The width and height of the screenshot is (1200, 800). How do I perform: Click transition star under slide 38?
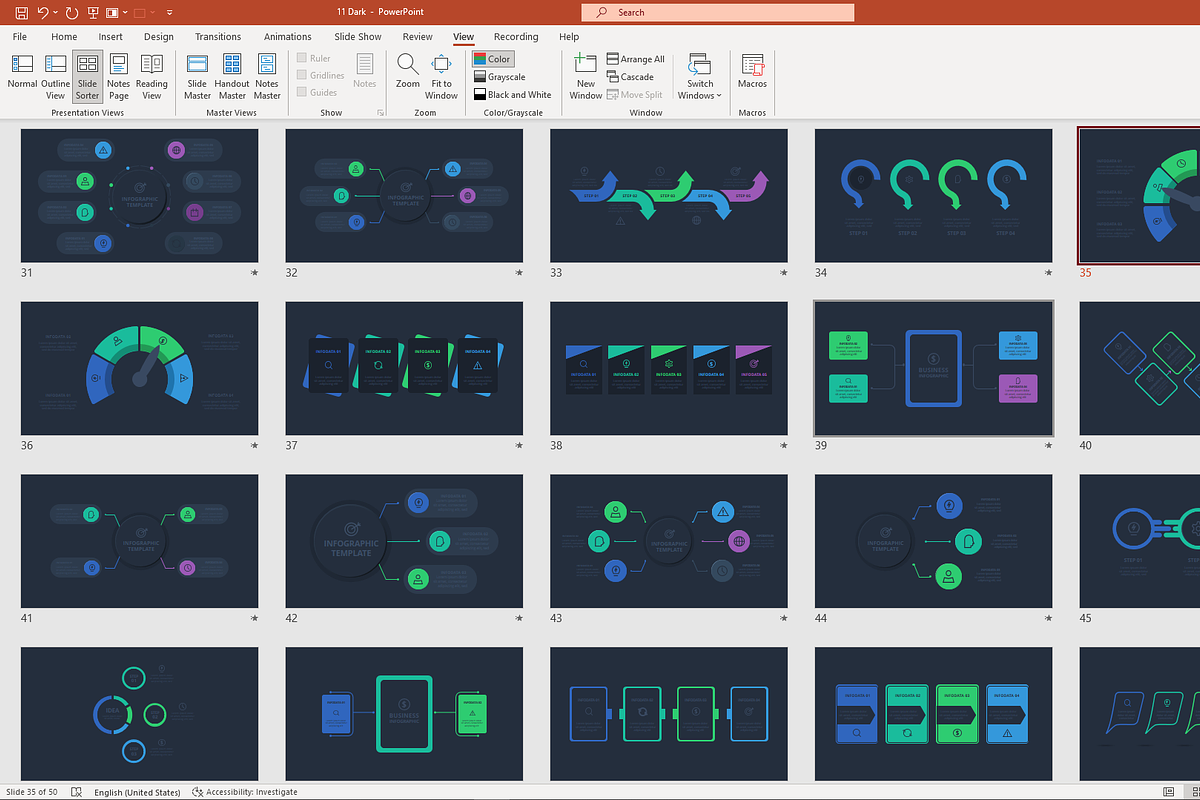click(783, 445)
